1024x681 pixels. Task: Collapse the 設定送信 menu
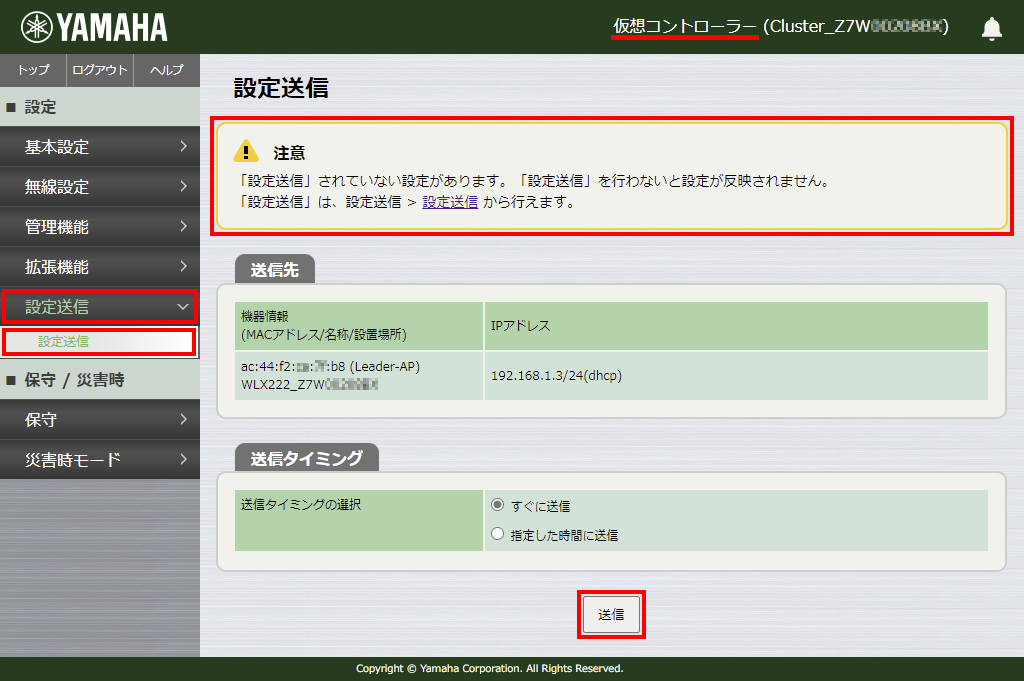[x=100, y=307]
